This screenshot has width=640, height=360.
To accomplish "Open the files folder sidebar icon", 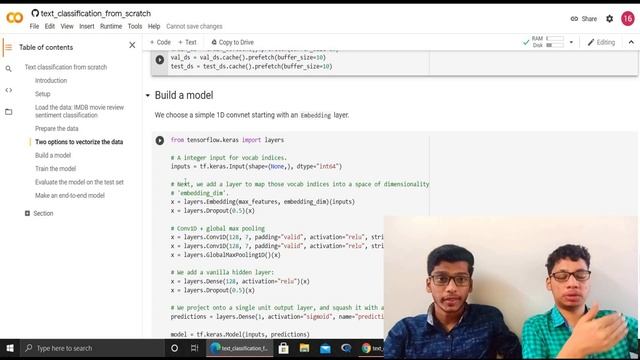I will coord(9,111).
